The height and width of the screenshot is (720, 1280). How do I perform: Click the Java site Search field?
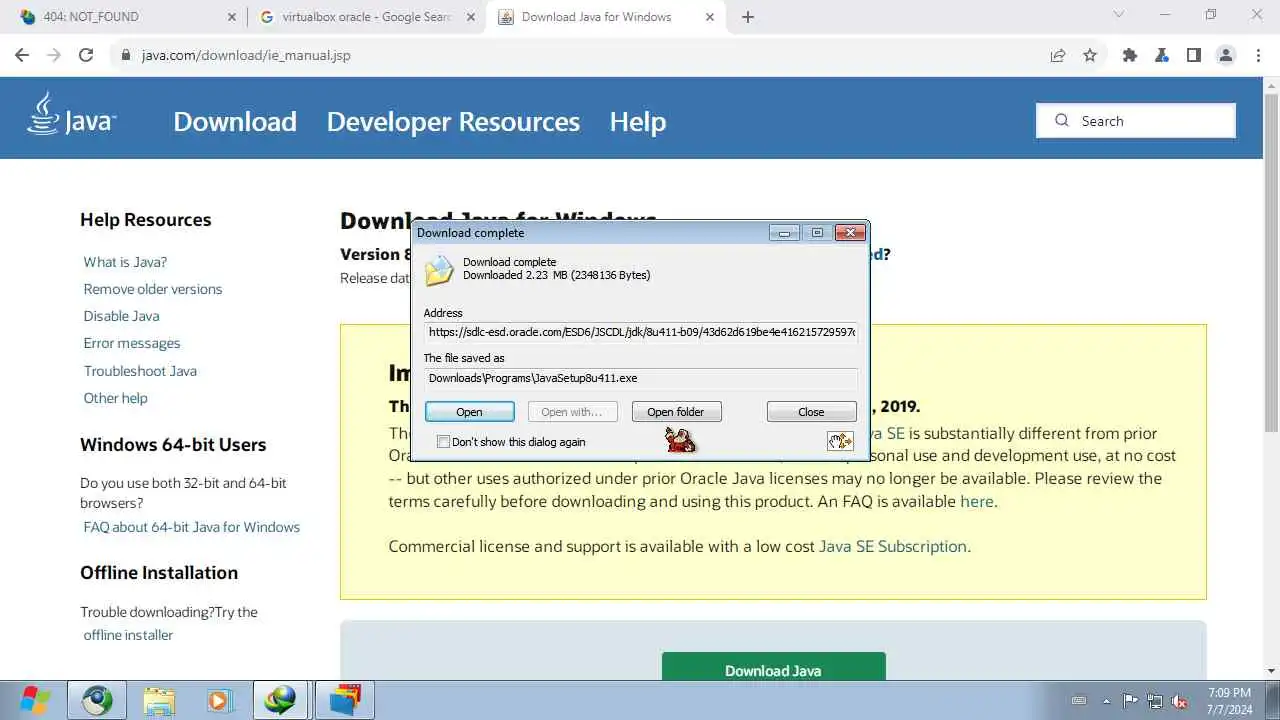(1136, 120)
